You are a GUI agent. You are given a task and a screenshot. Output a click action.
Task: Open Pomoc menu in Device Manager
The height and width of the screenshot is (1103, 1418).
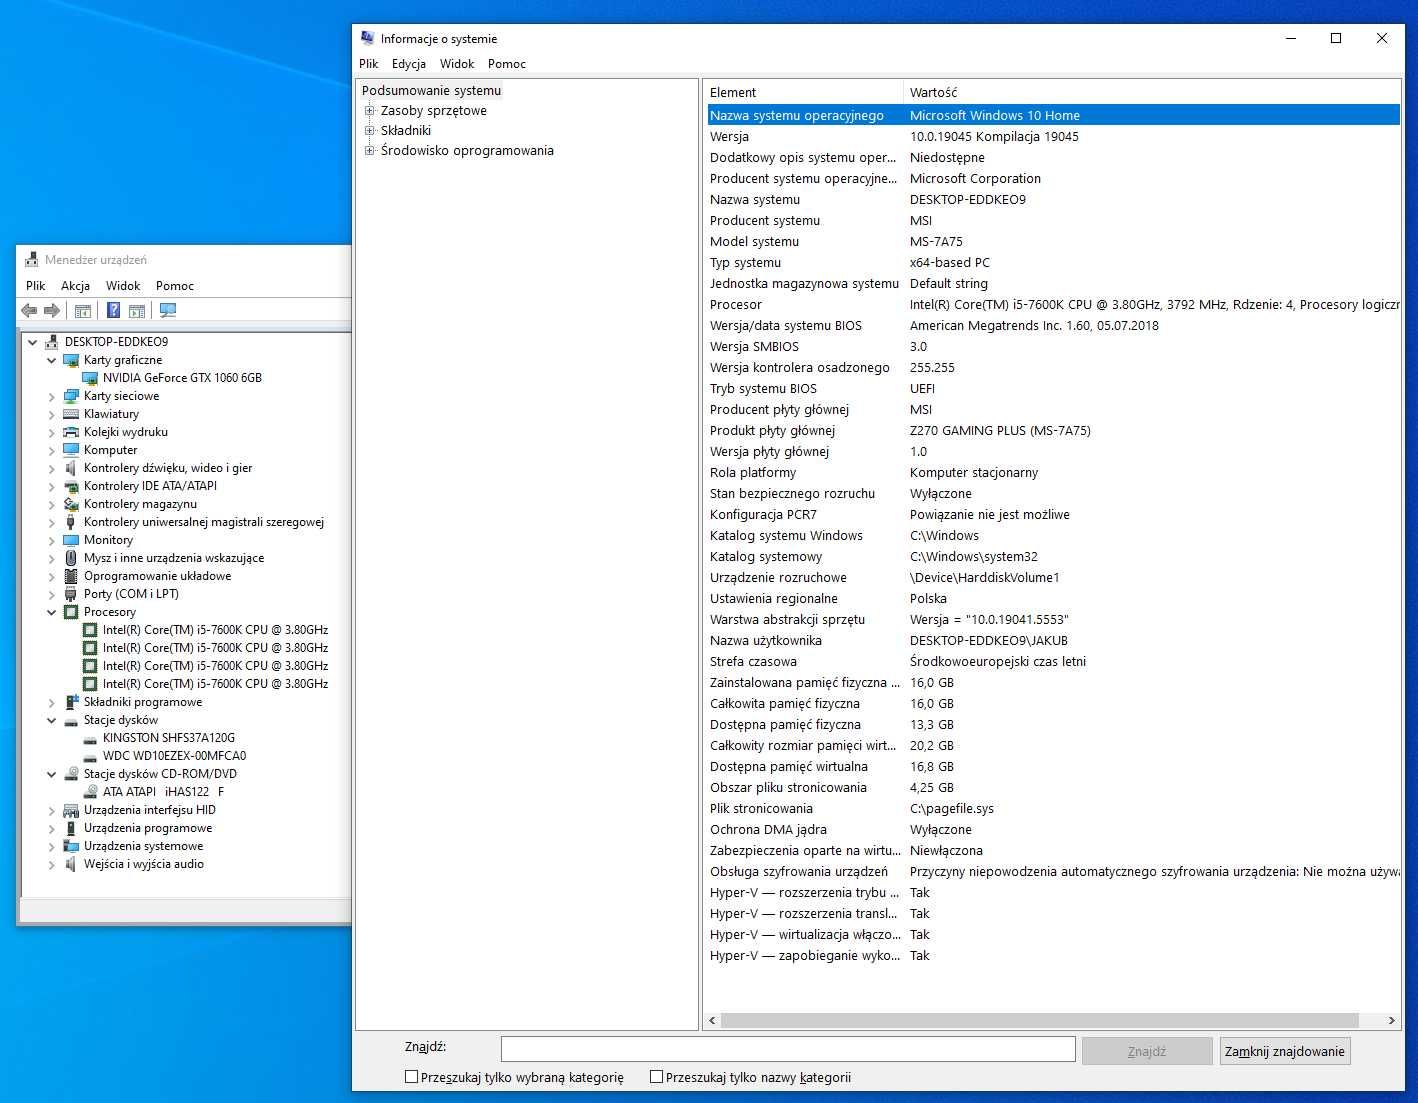(x=175, y=286)
